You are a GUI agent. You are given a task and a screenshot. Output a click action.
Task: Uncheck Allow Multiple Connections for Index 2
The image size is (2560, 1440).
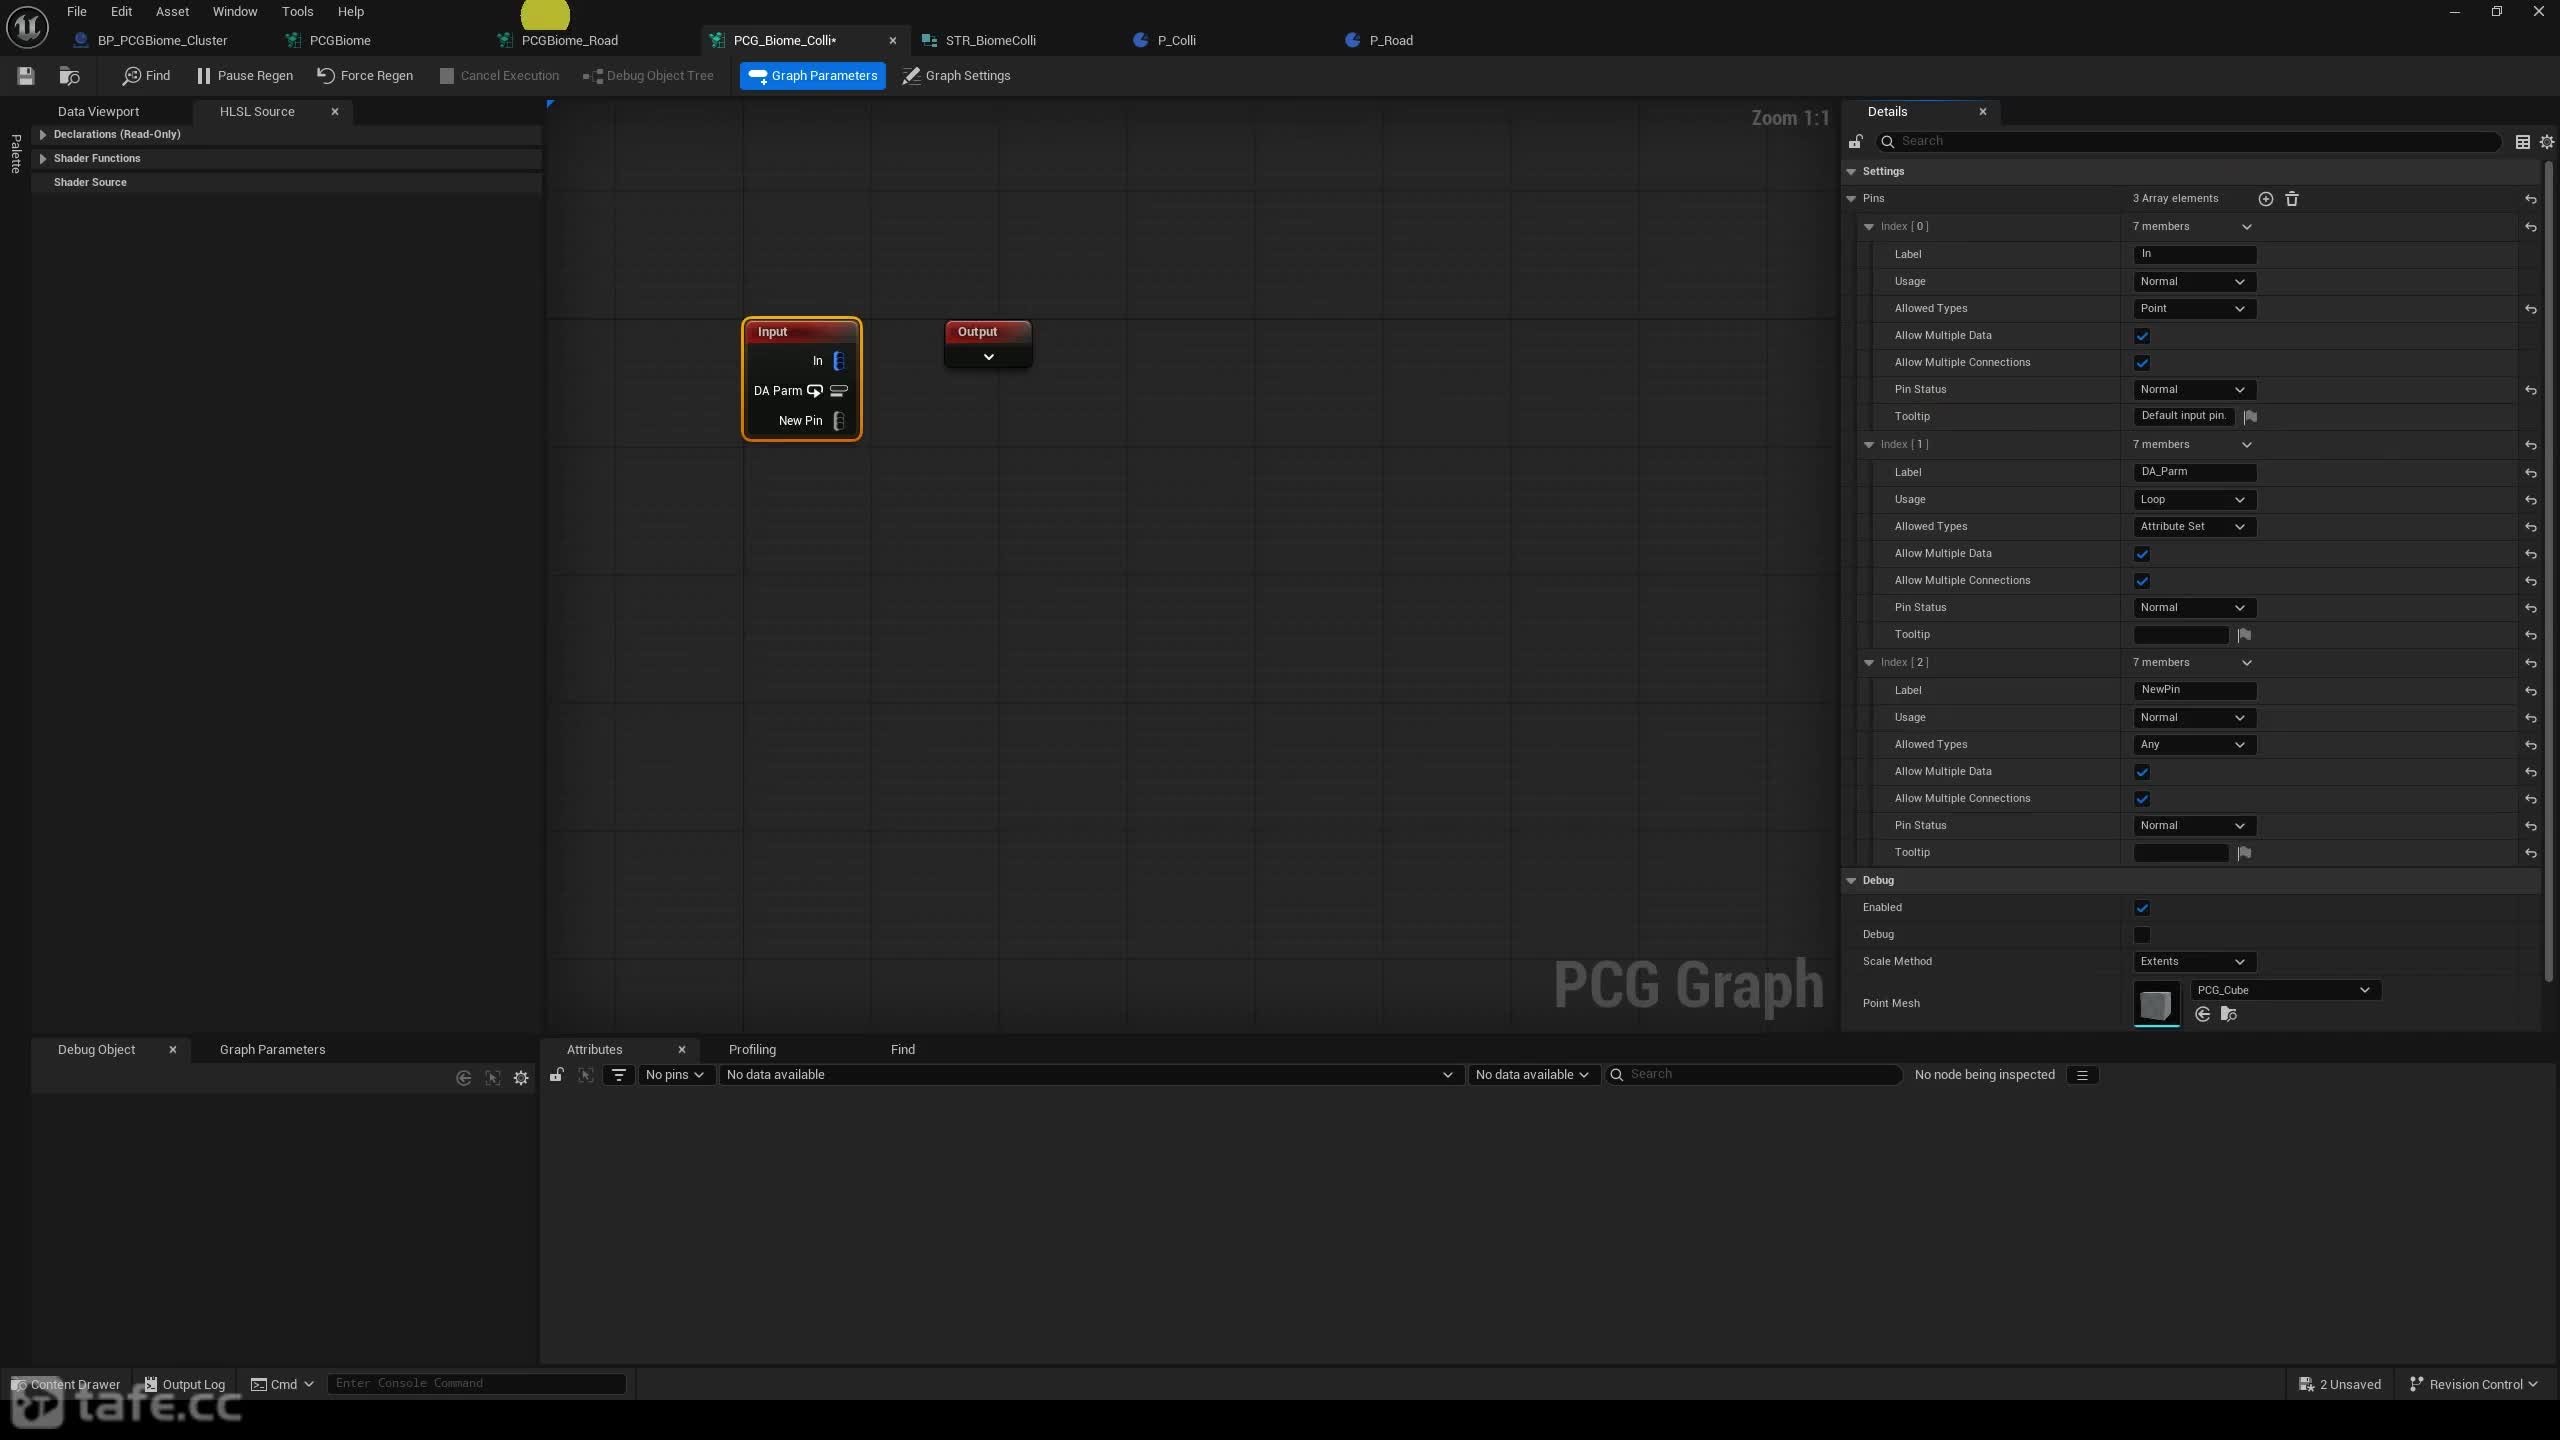click(x=2142, y=799)
